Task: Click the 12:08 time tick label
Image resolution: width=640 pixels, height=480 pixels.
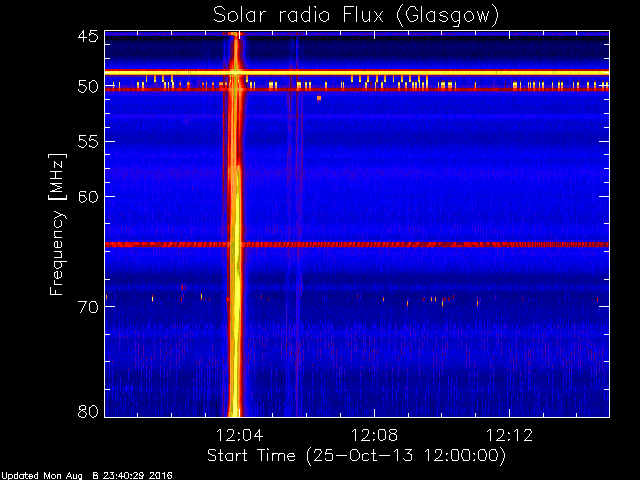Action: [374, 435]
